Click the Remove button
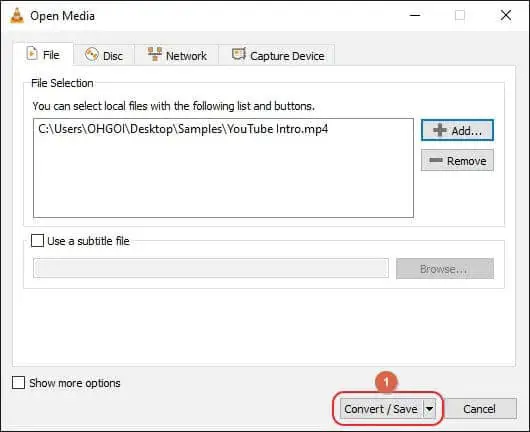This screenshot has height=432, width=530. tap(457, 161)
